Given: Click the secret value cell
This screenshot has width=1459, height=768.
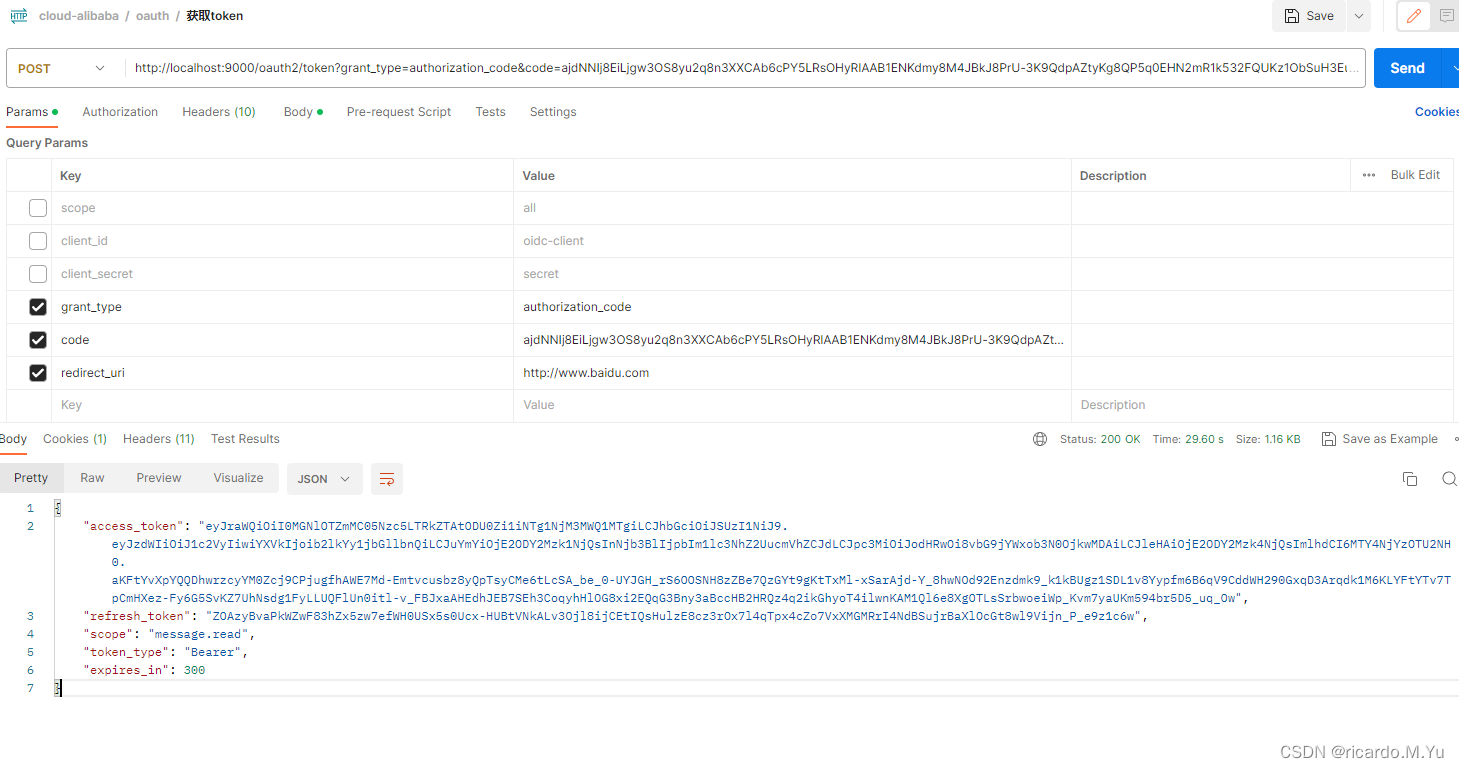Looking at the screenshot, I should (792, 274).
